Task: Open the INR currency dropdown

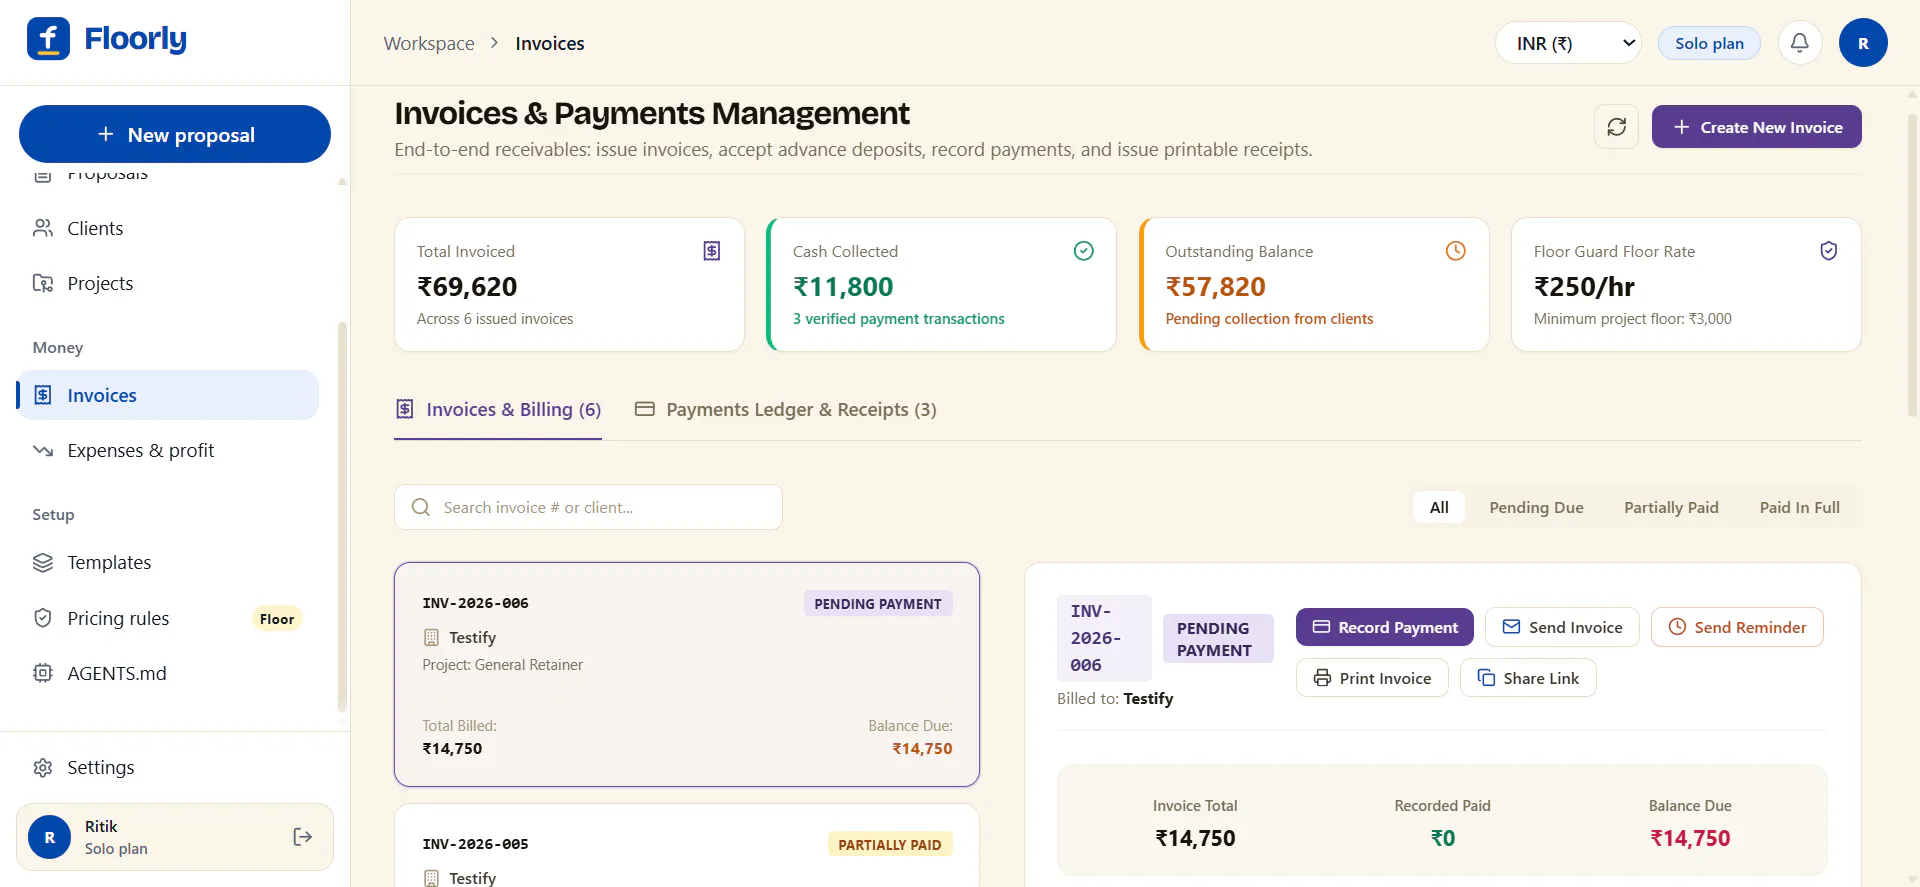Action: pyautogui.click(x=1568, y=43)
